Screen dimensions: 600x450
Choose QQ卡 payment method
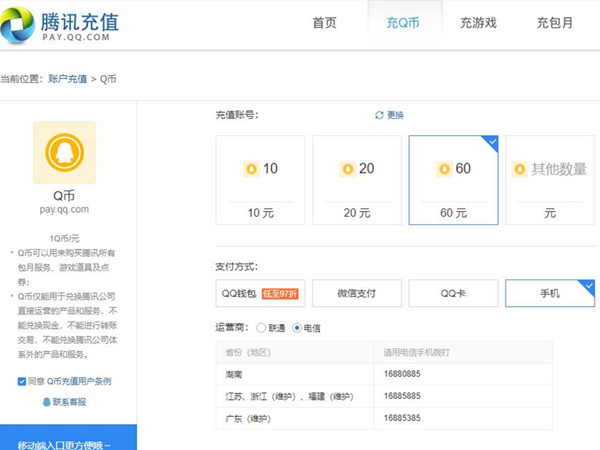(453, 293)
